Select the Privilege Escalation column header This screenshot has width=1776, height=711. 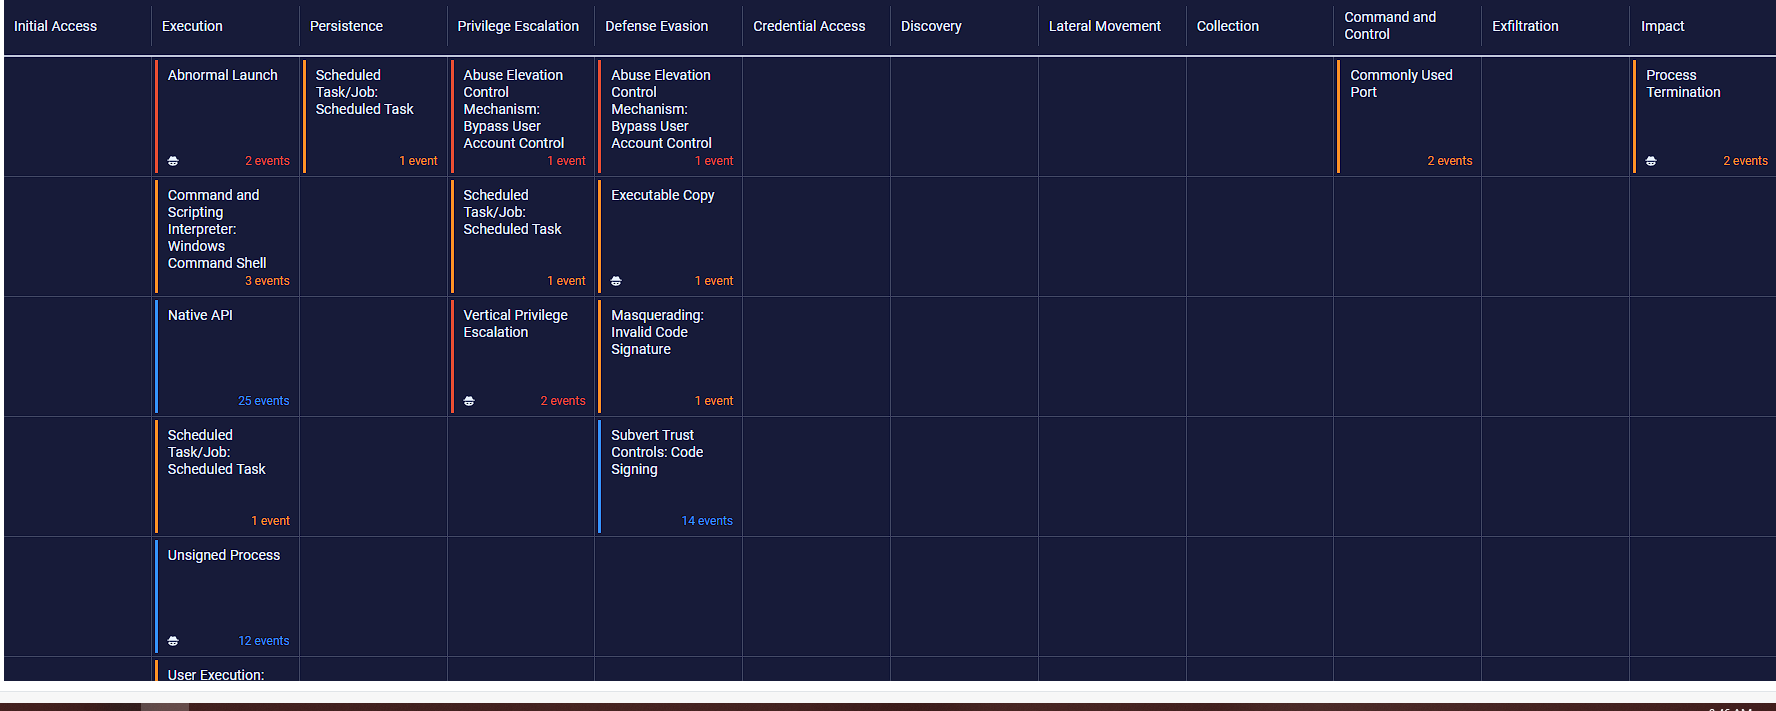518,26
